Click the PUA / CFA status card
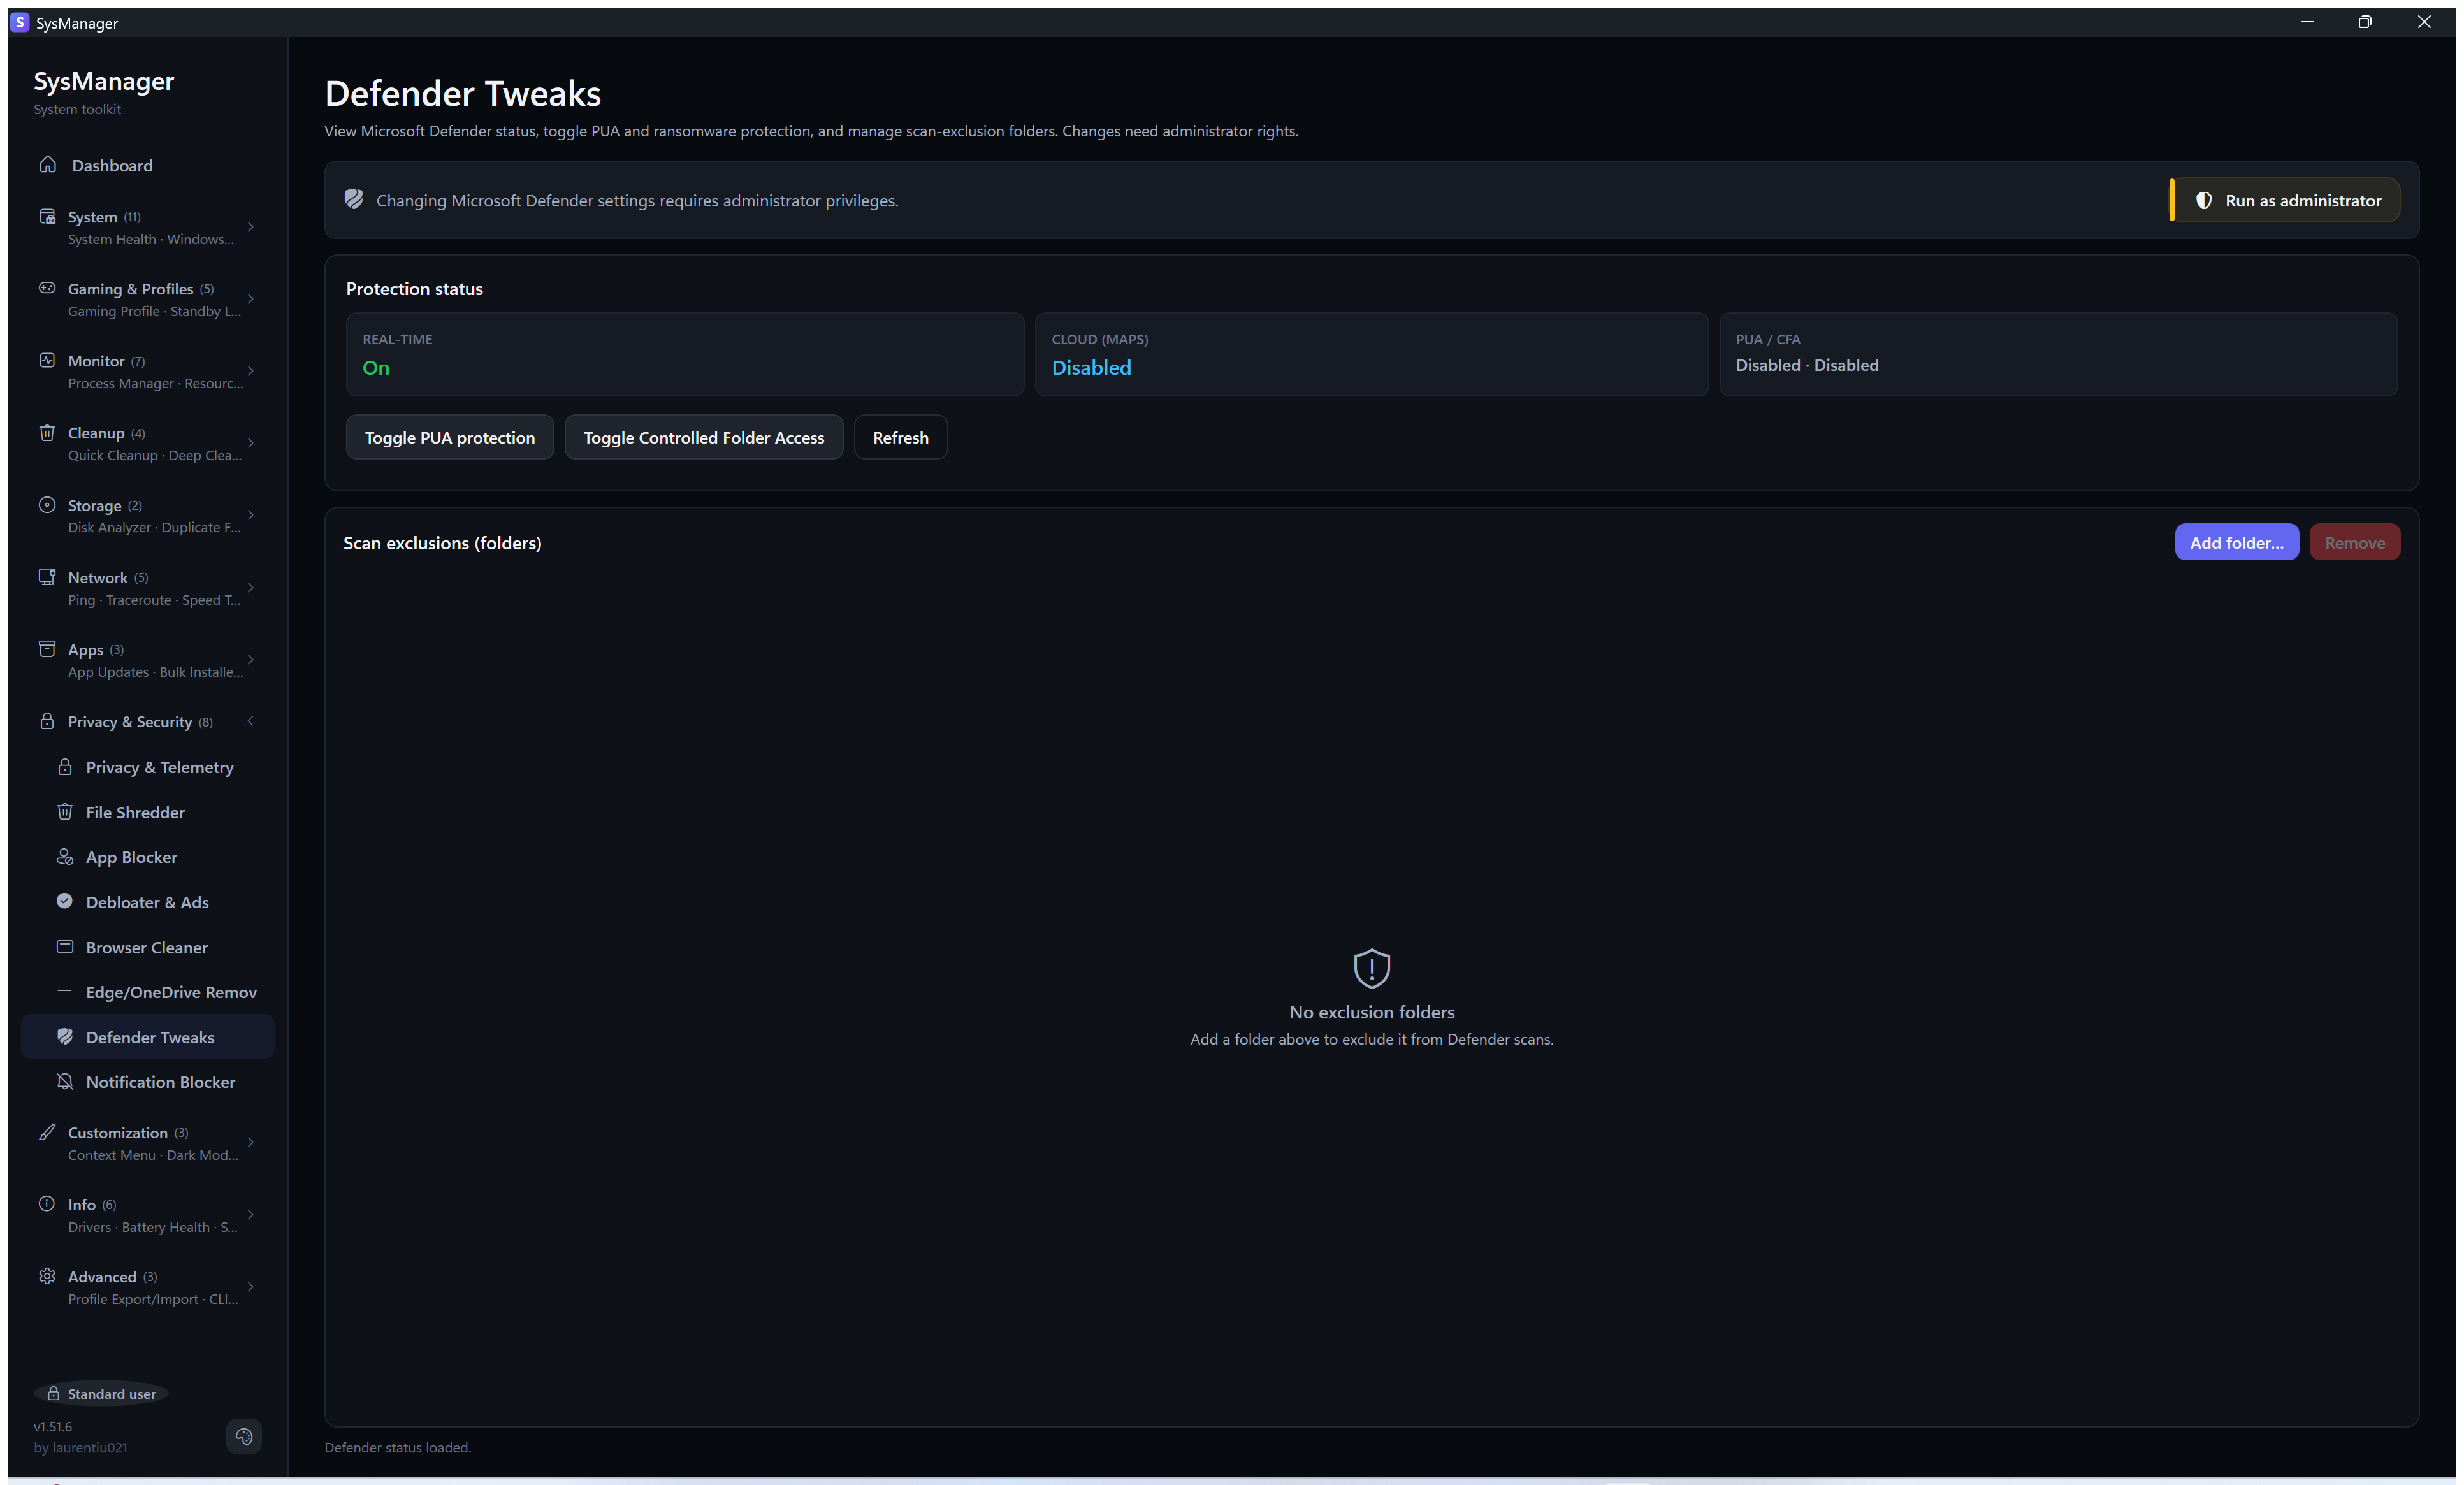 tap(2058, 354)
